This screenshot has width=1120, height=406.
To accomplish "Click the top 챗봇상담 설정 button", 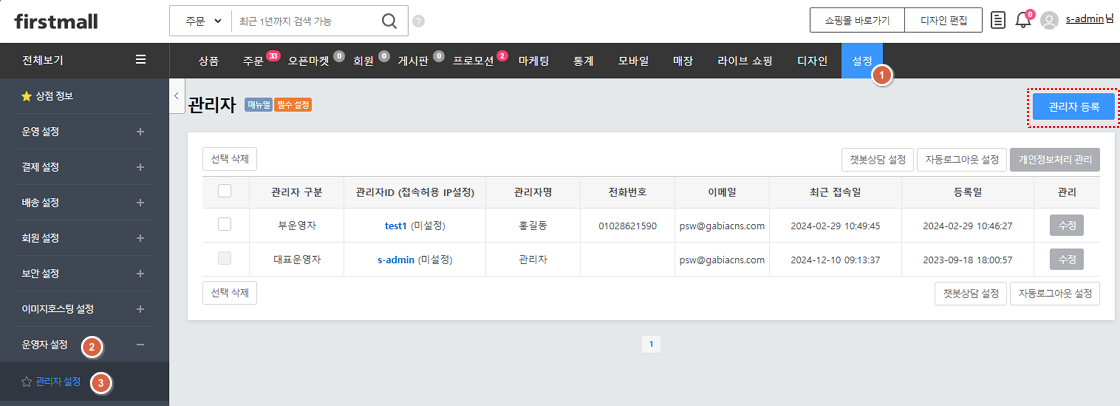I will (x=877, y=160).
